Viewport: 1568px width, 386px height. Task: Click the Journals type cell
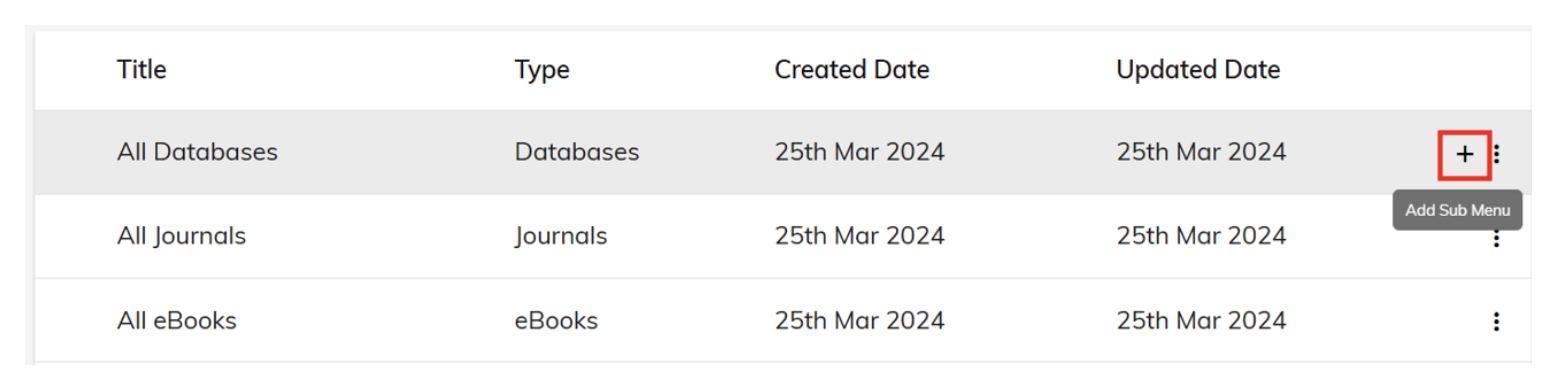tap(561, 236)
